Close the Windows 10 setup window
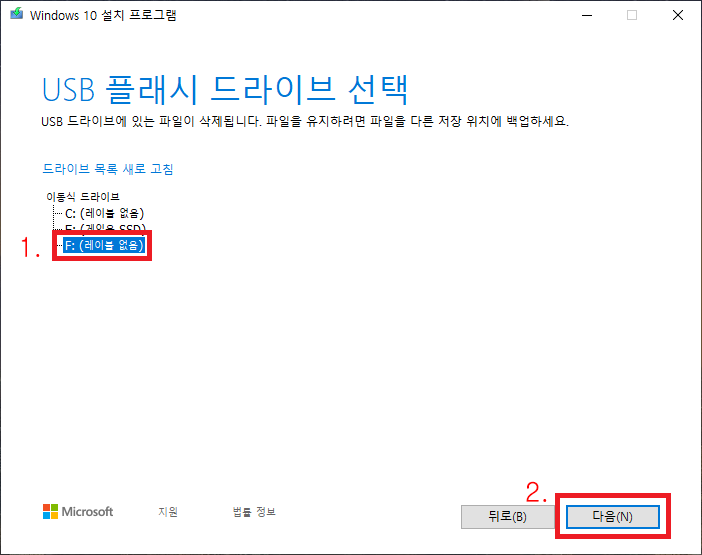702x555 pixels. [678, 15]
